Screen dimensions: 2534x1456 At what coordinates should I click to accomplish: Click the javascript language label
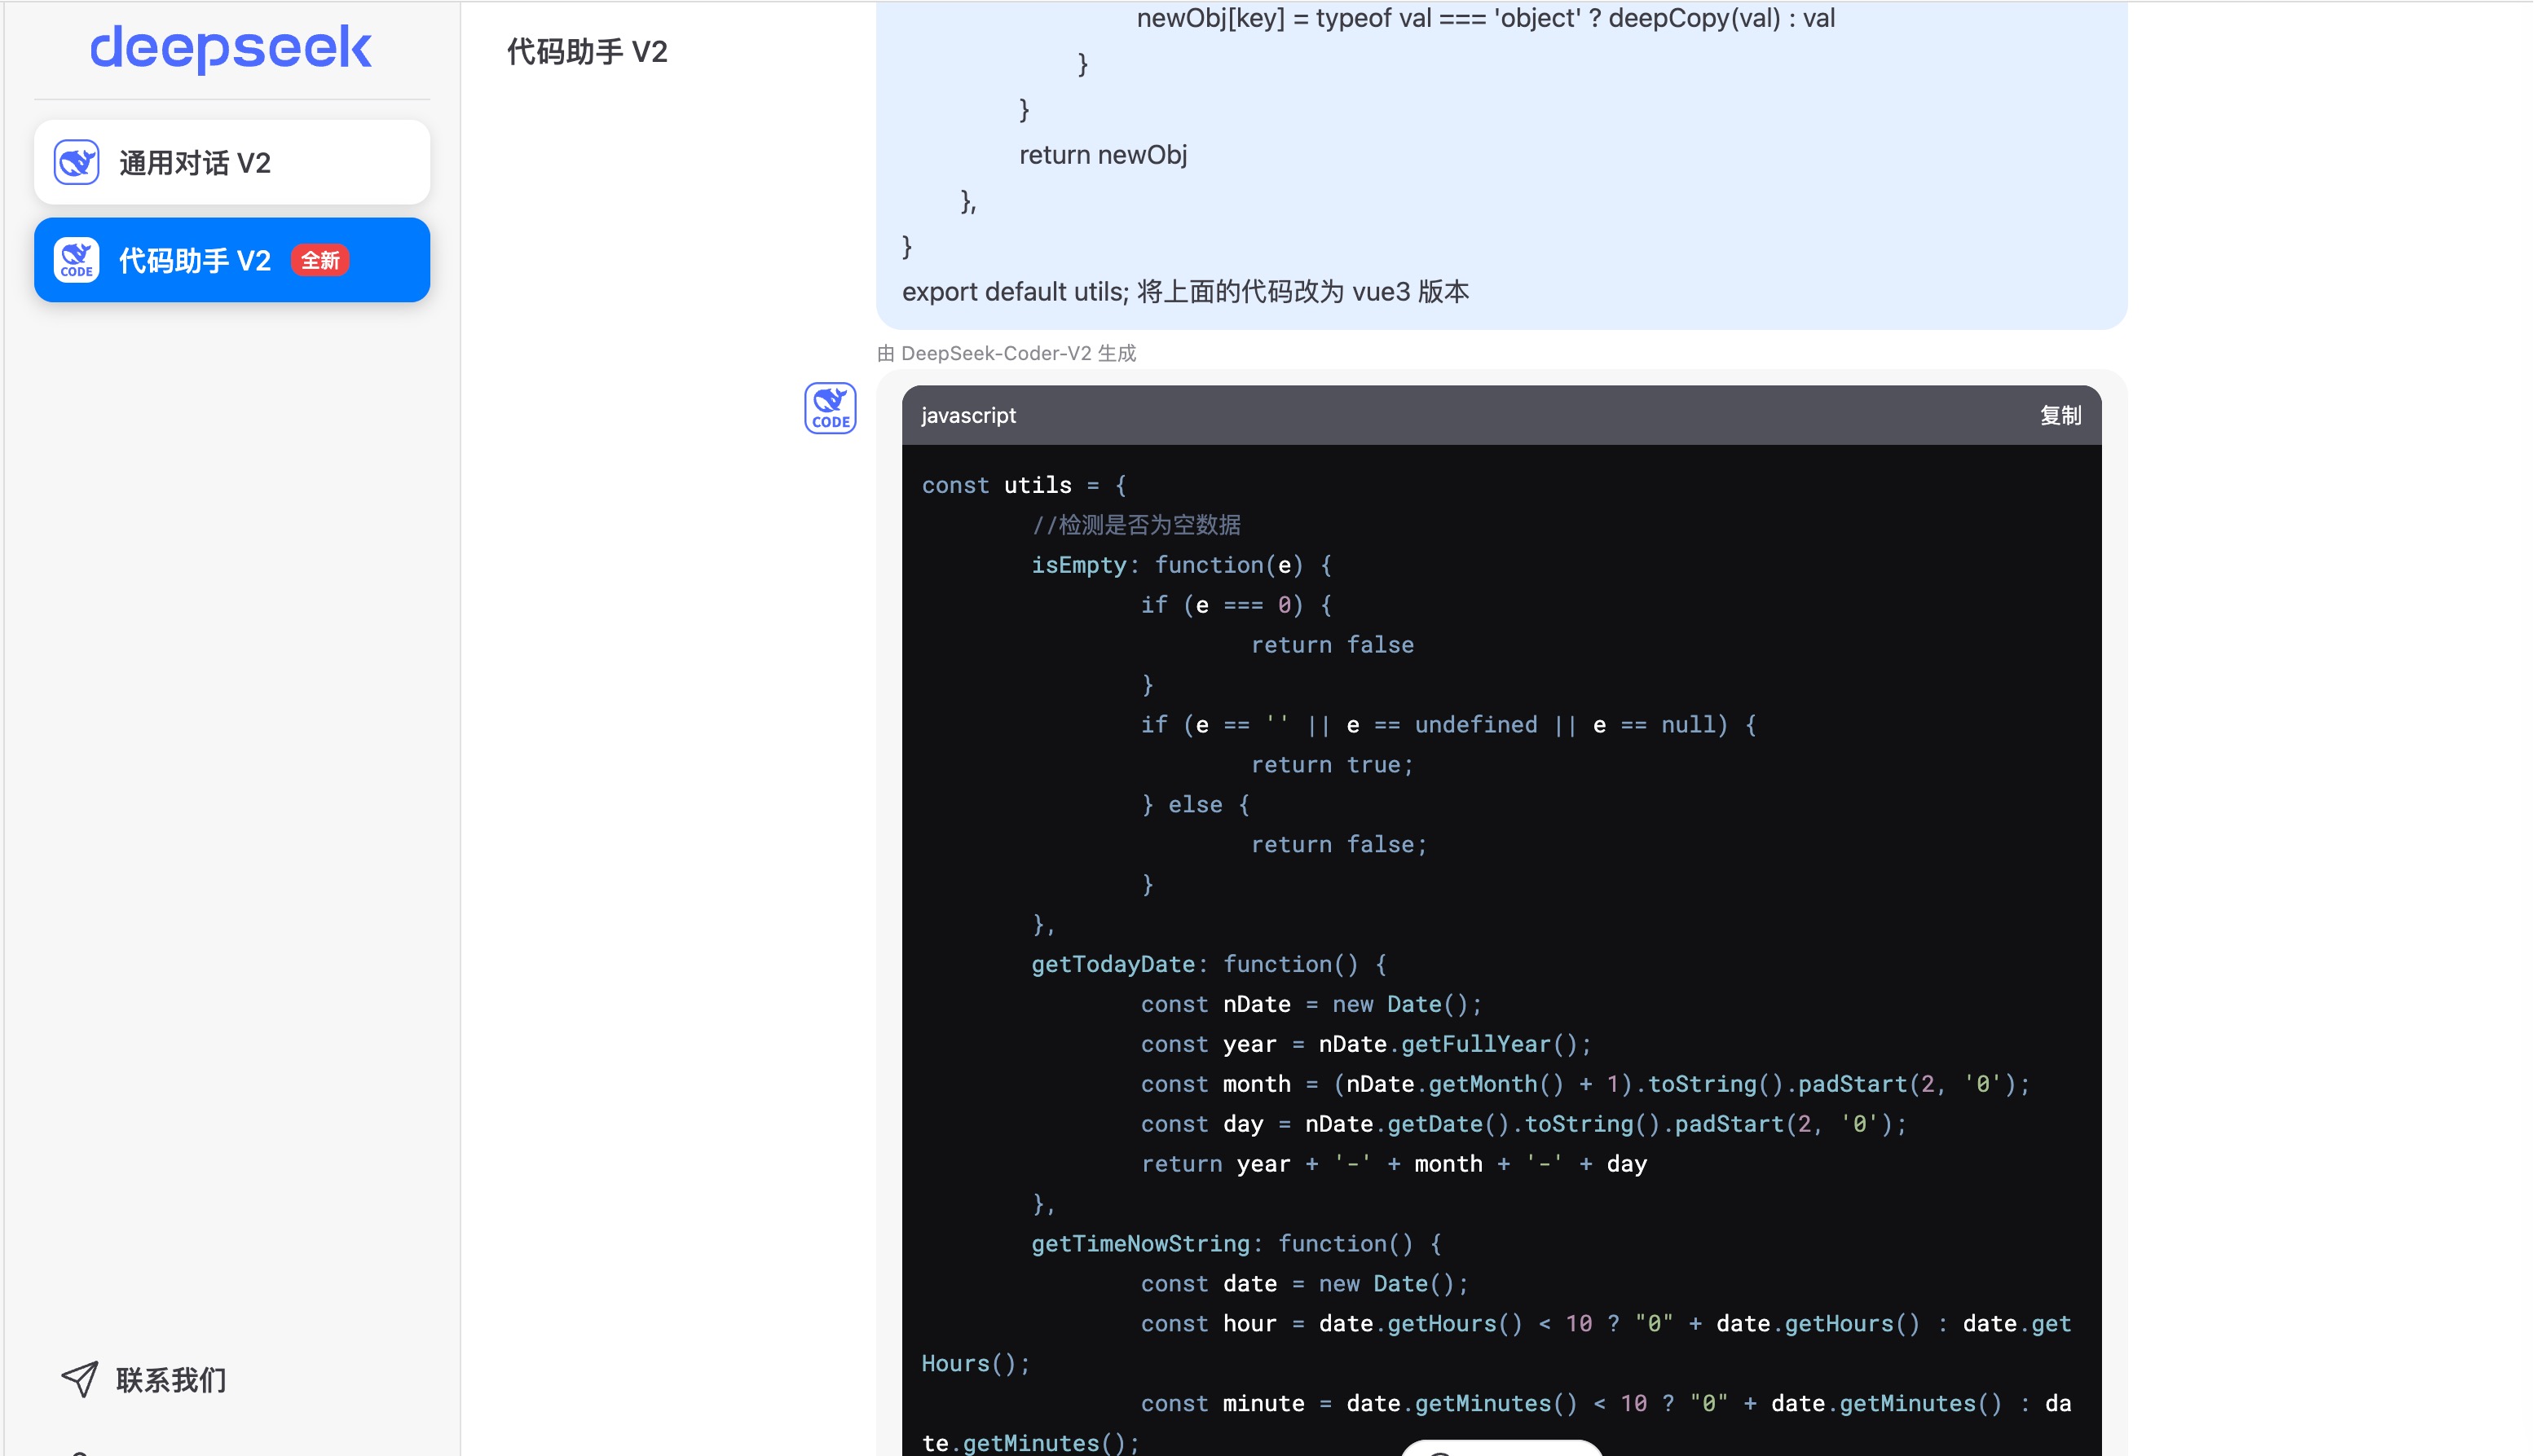pos(968,415)
